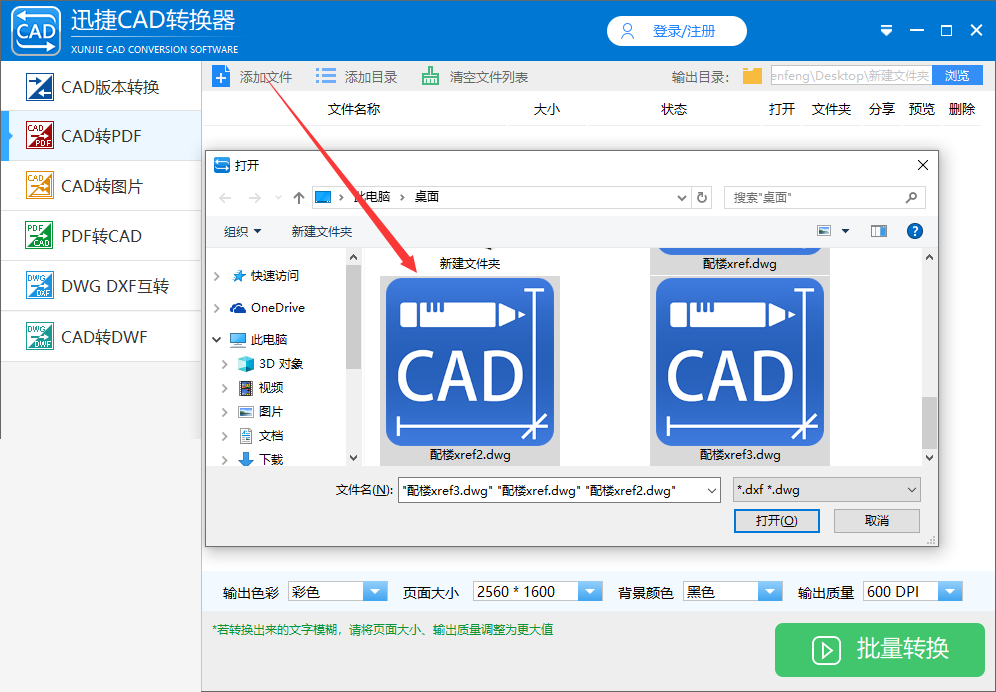This screenshot has height=692, width=996.
Task: Refresh the folder view
Action: [x=702, y=198]
